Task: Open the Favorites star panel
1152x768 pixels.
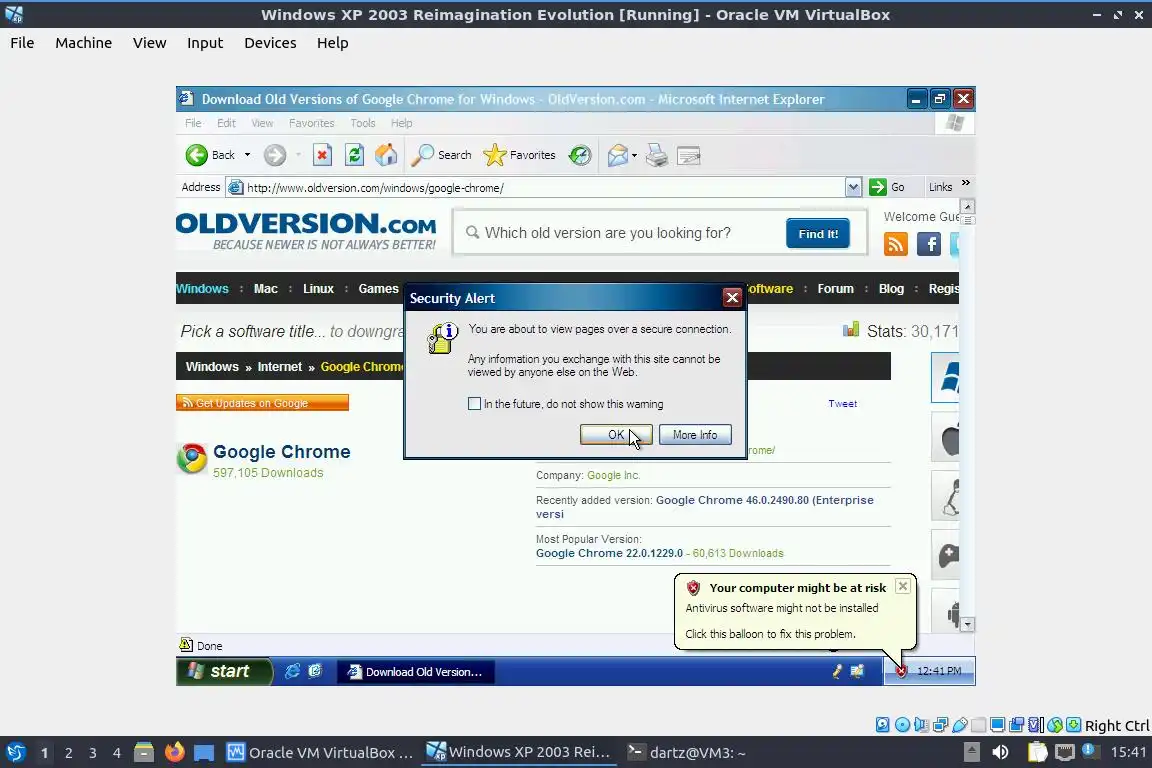Action: coord(519,155)
